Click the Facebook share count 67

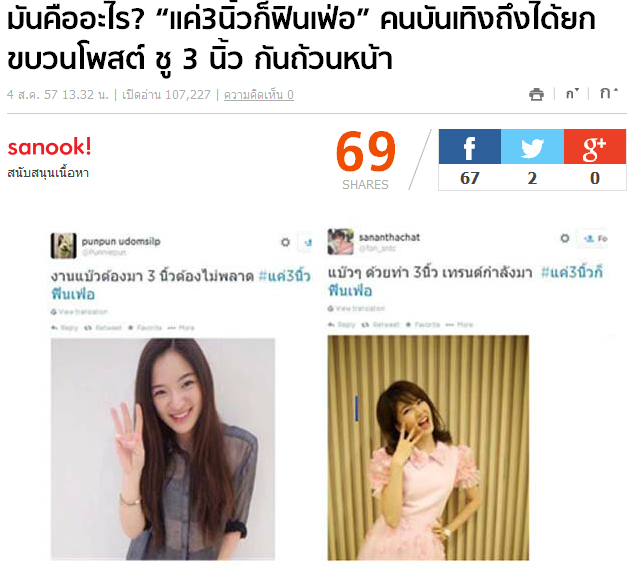tap(470, 178)
